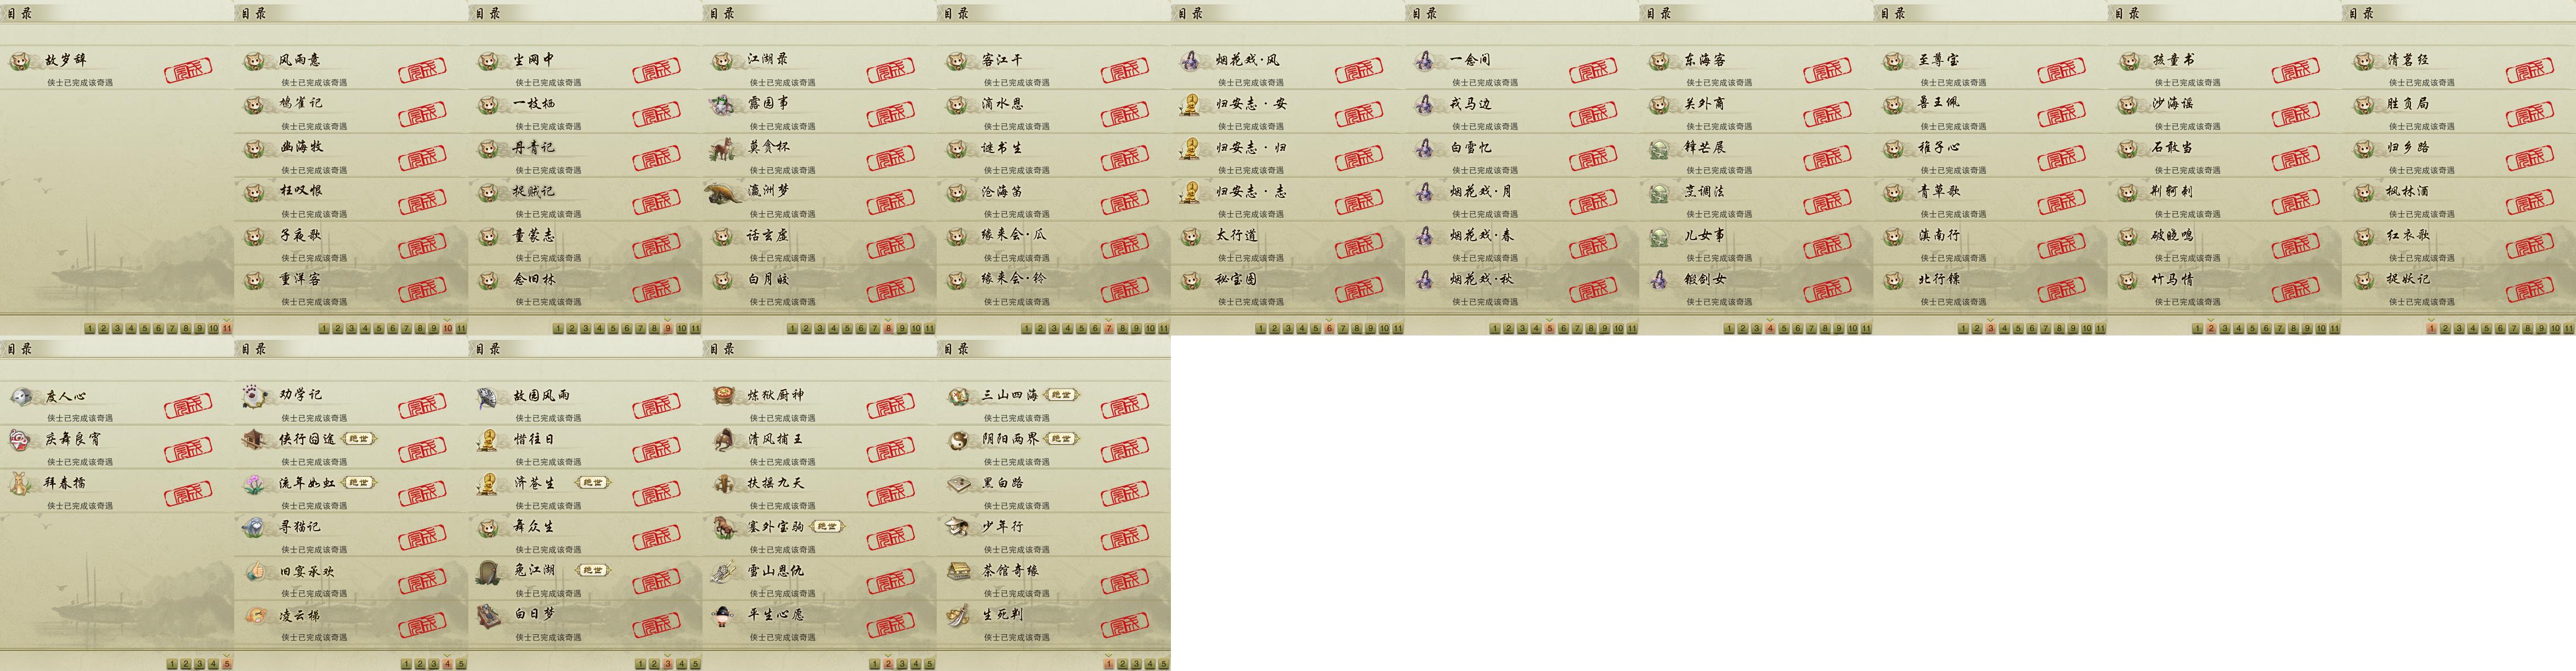Open the yin-yang icon beside 阴阳两界
Screen dimensions: 2576x671
957,439
